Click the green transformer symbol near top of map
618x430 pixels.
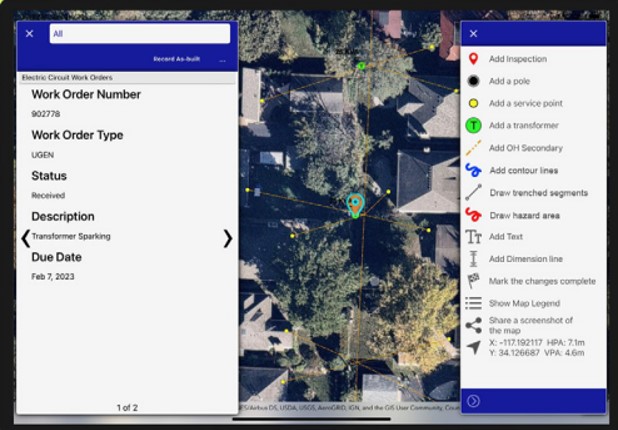pos(361,66)
